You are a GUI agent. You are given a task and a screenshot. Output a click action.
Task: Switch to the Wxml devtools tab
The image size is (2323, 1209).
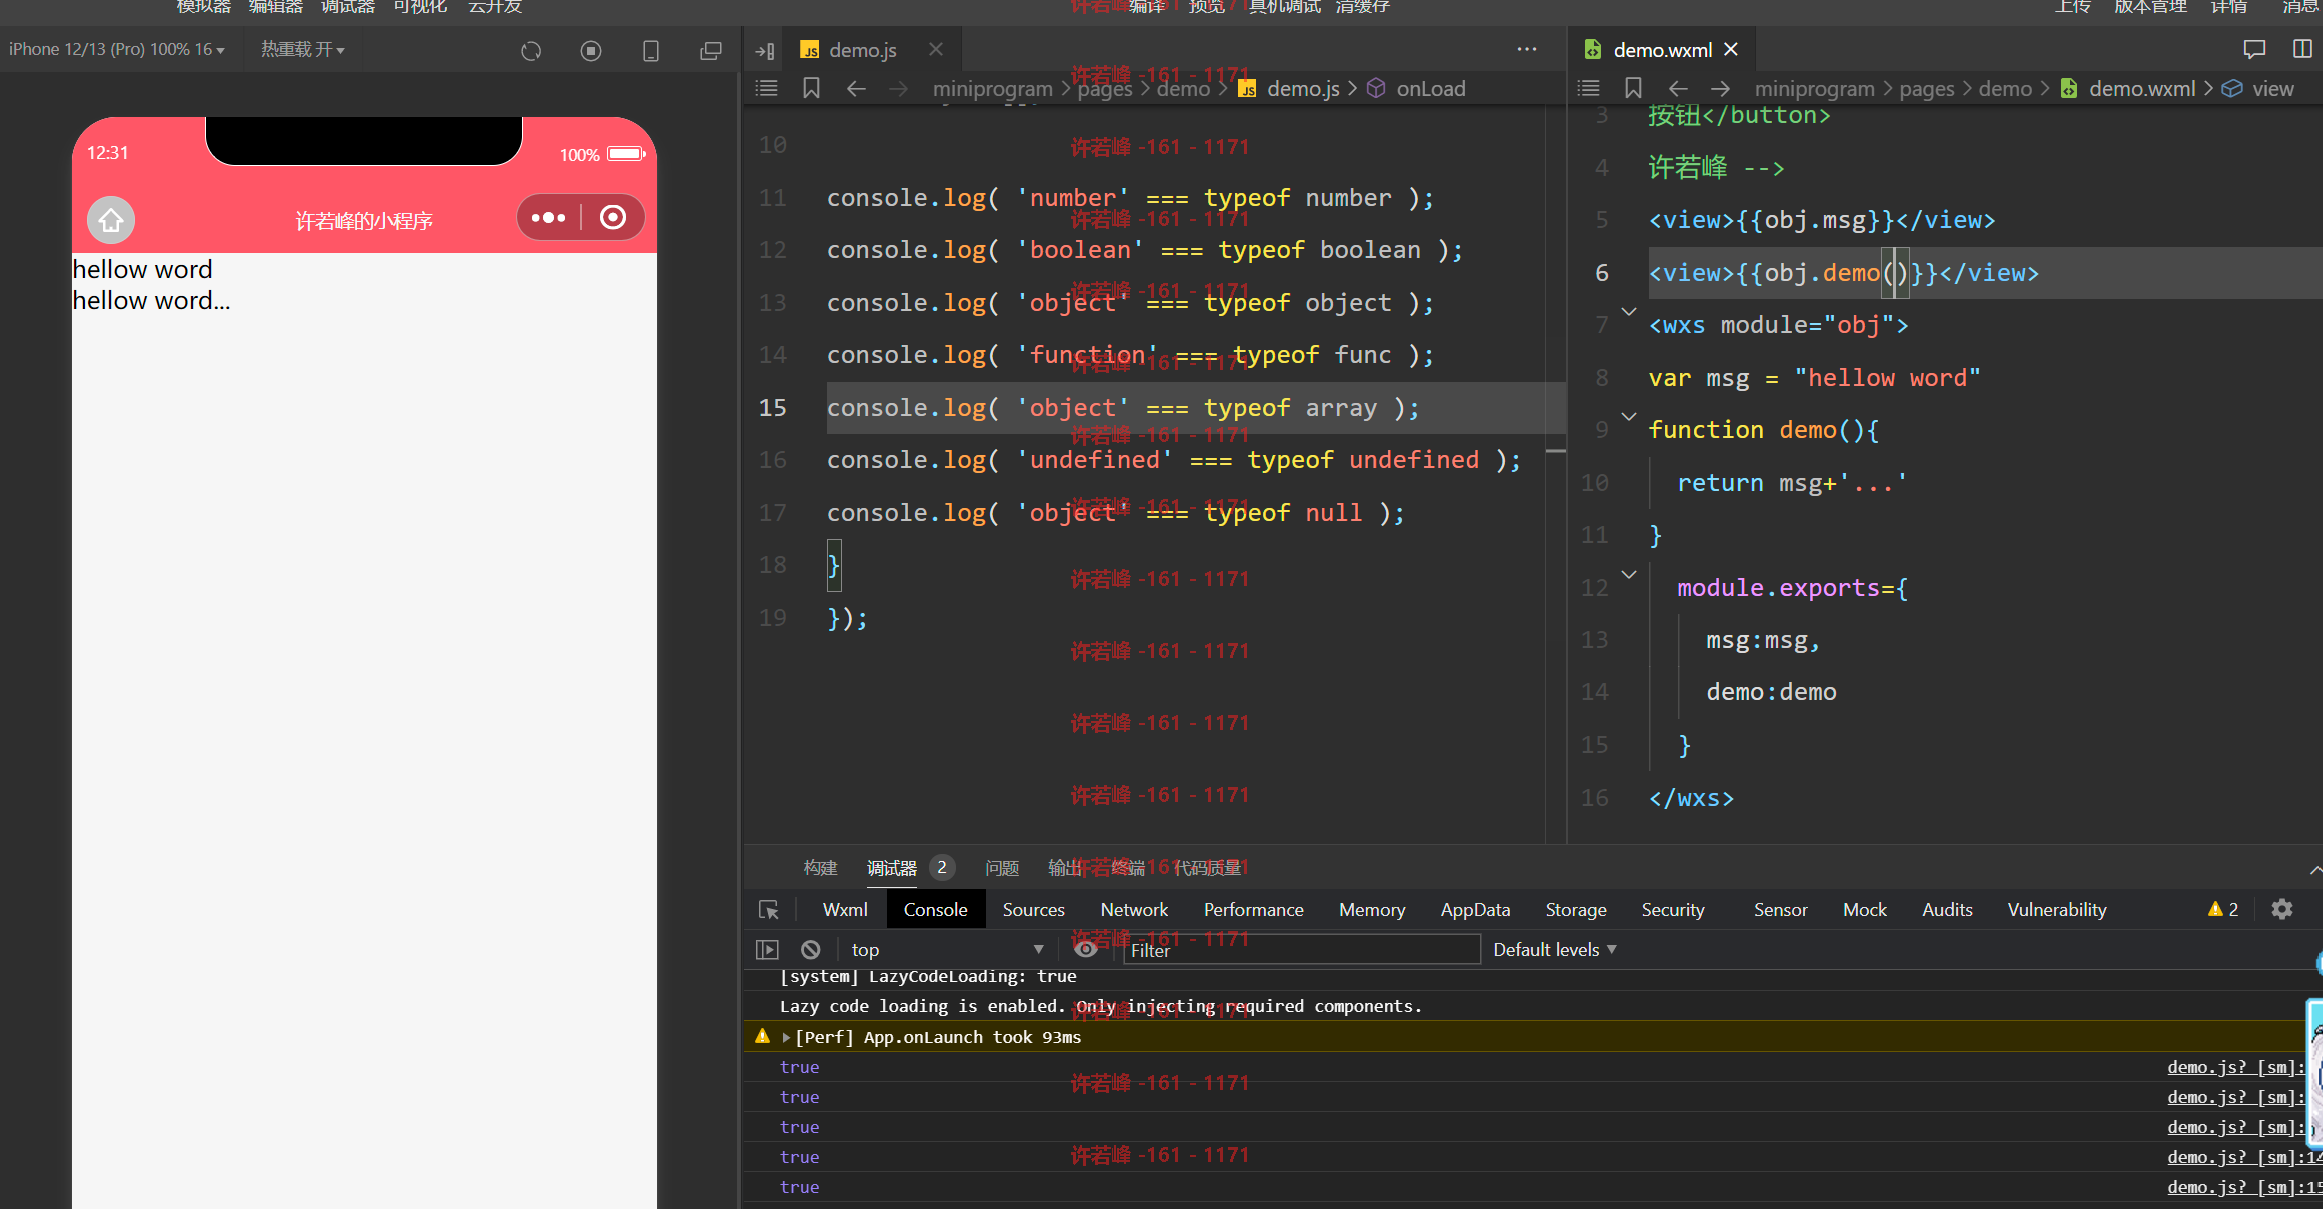(845, 910)
